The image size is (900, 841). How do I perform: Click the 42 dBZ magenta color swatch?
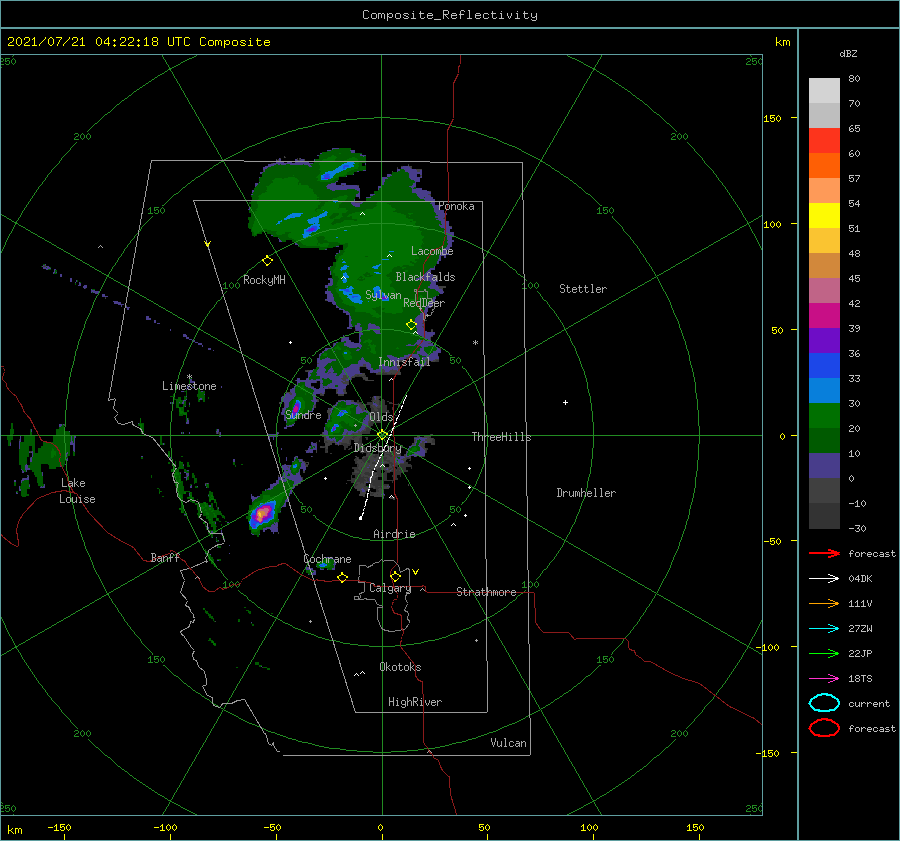pos(824,316)
